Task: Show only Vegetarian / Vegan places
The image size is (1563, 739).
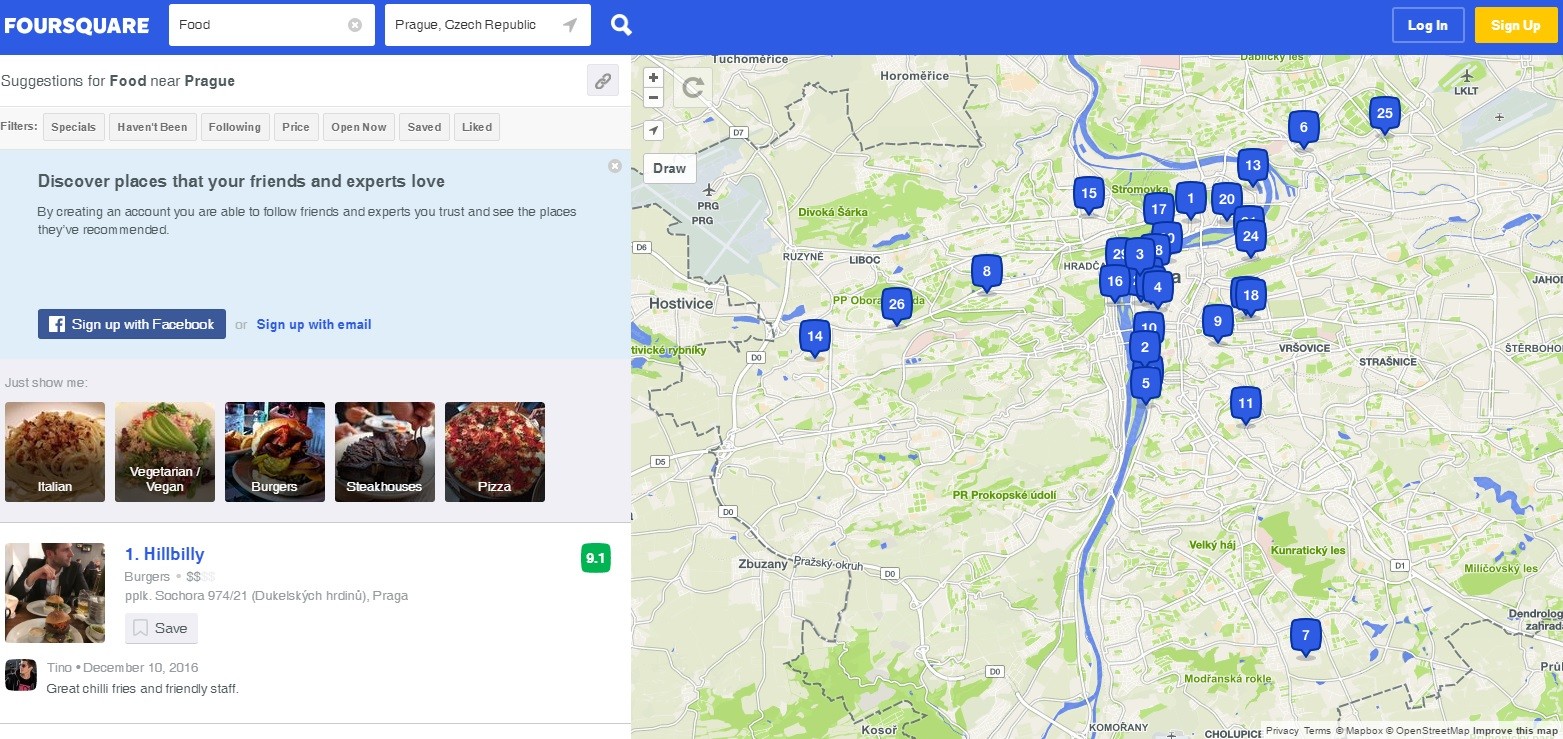Action: coord(165,452)
